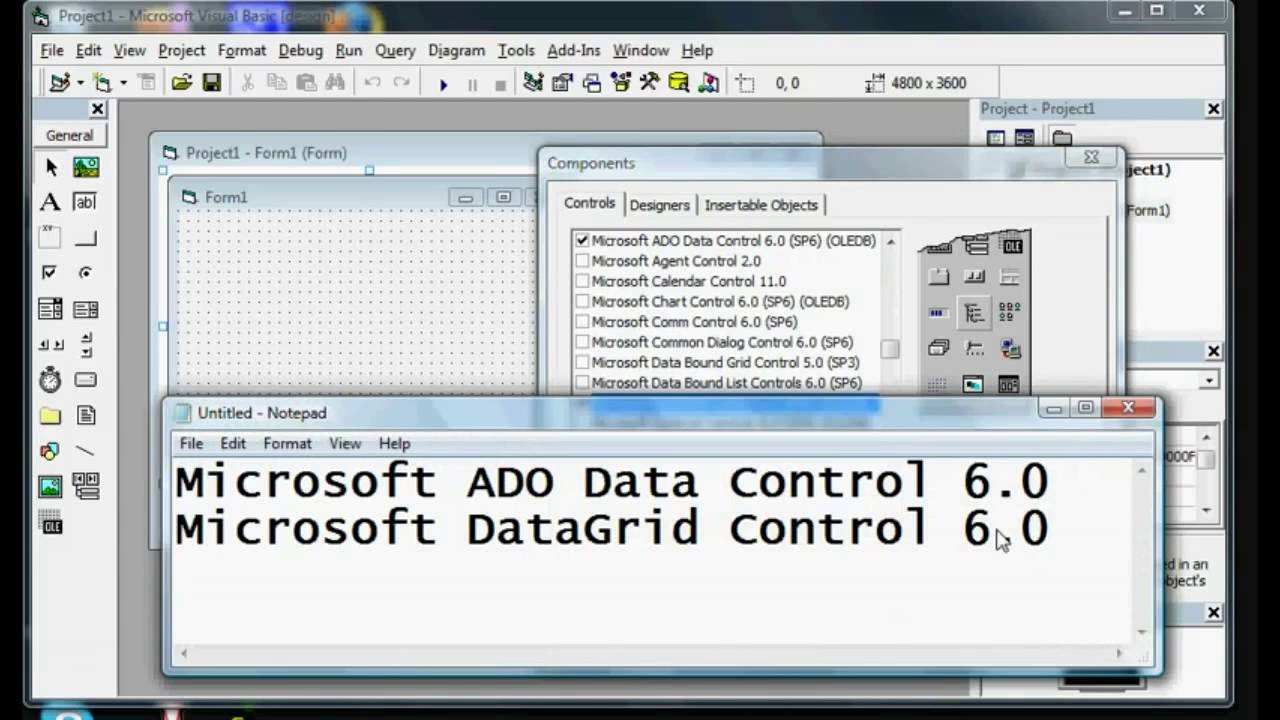1280x720 pixels.
Task: Open Properties Window from toolbar
Action: pos(563,83)
